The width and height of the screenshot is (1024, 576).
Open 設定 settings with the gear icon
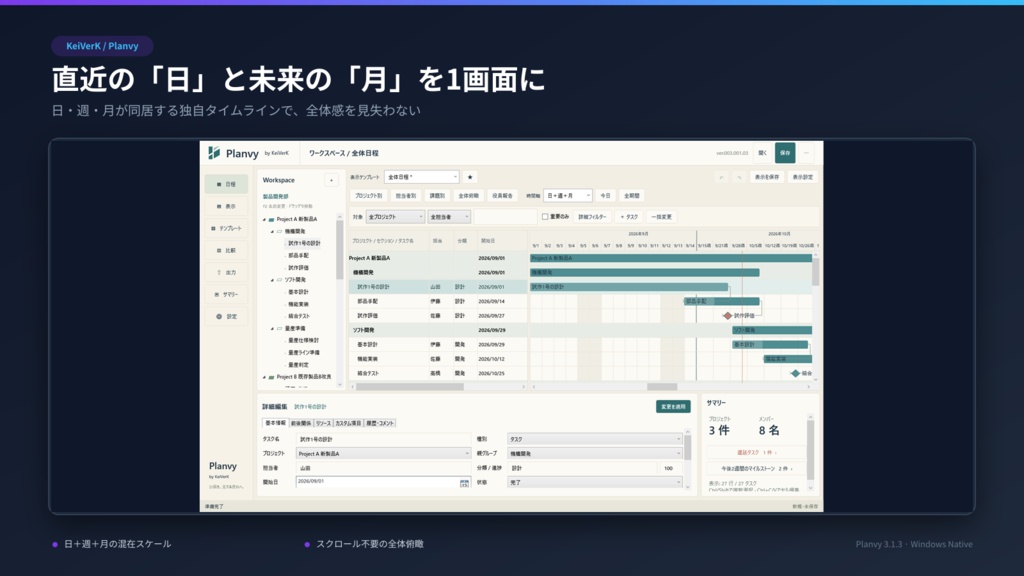pos(226,317)
